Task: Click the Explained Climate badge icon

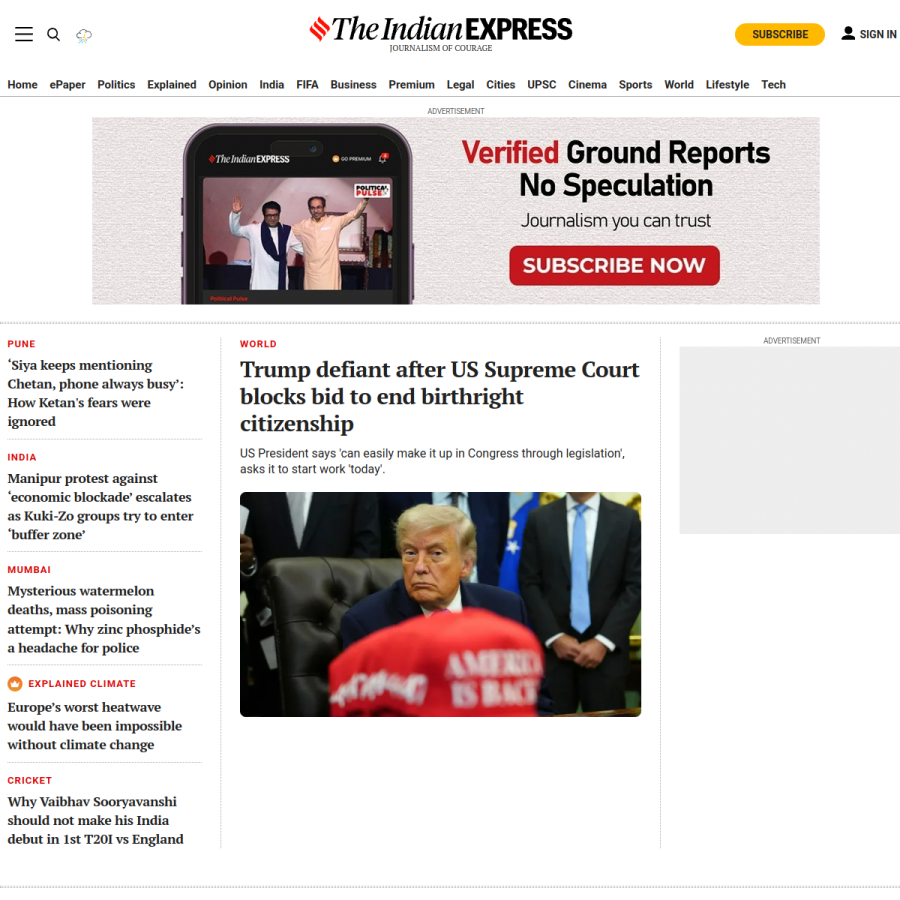Action: [x=15, y=684]
